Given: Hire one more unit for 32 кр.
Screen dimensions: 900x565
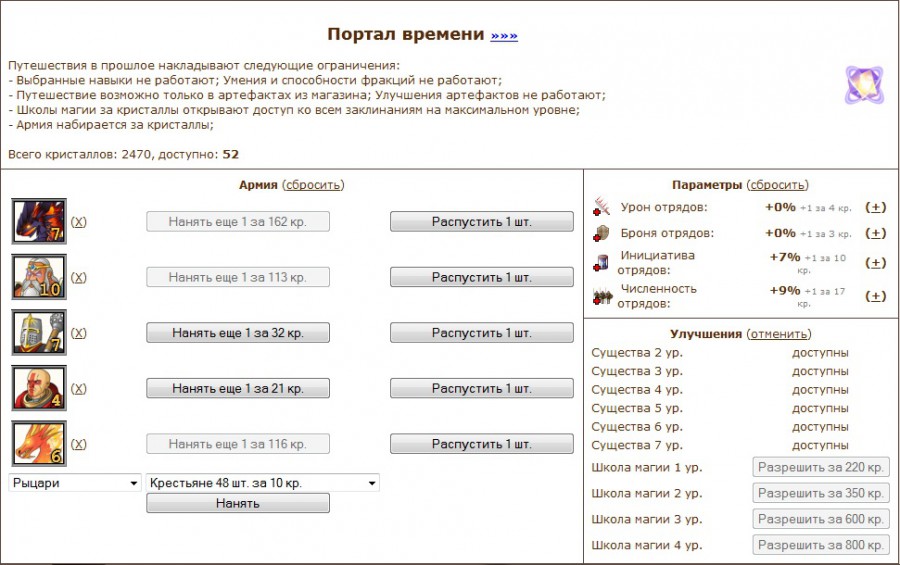Looking at the screenshot, I should (238, 333).
